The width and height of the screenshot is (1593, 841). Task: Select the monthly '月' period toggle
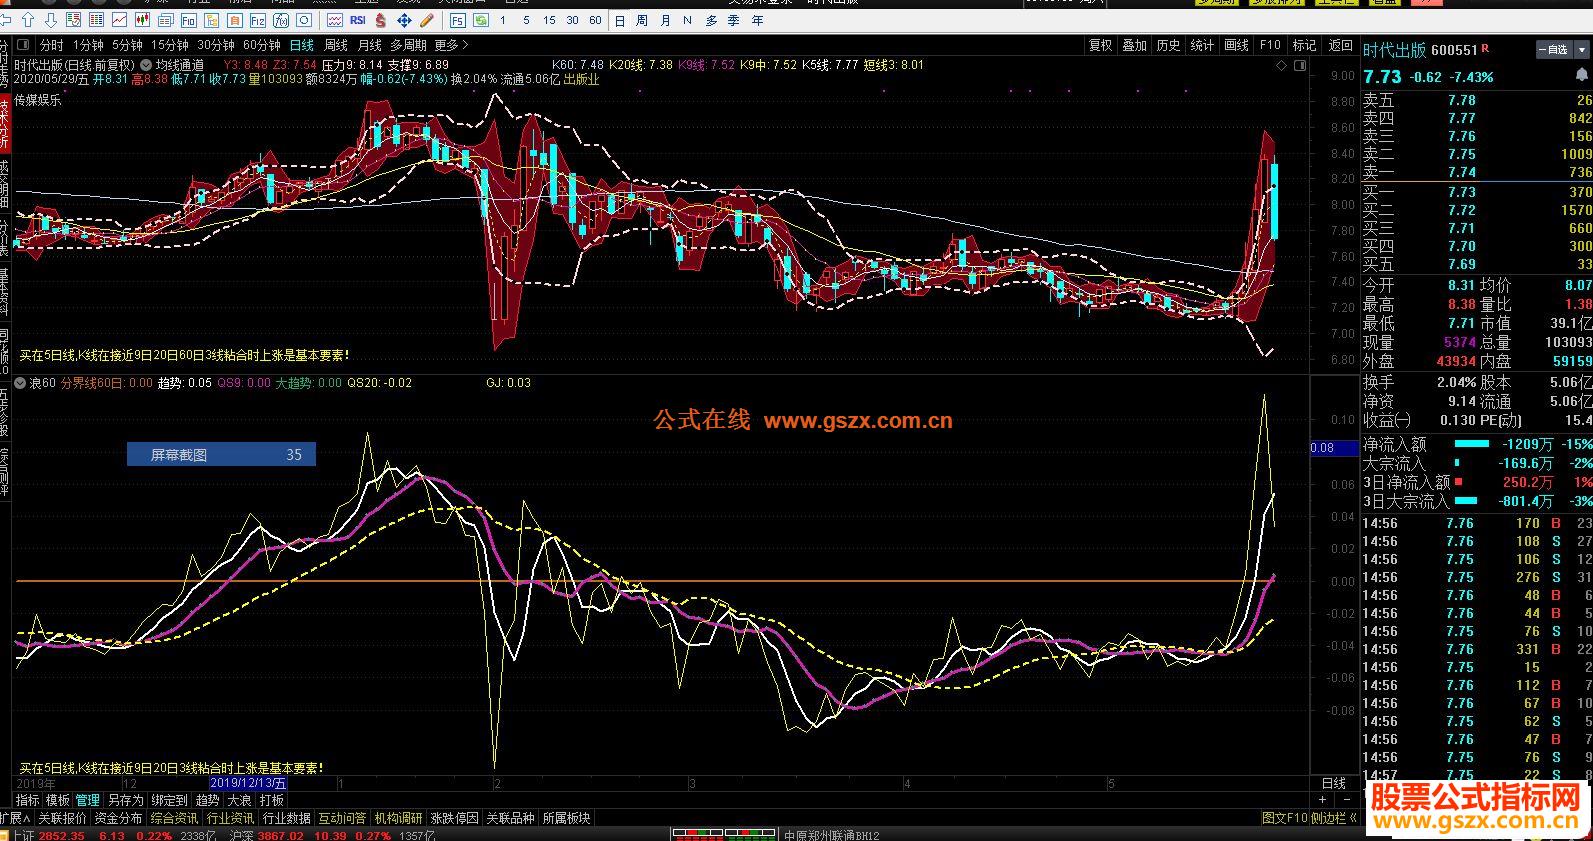(x=665, y=20)
